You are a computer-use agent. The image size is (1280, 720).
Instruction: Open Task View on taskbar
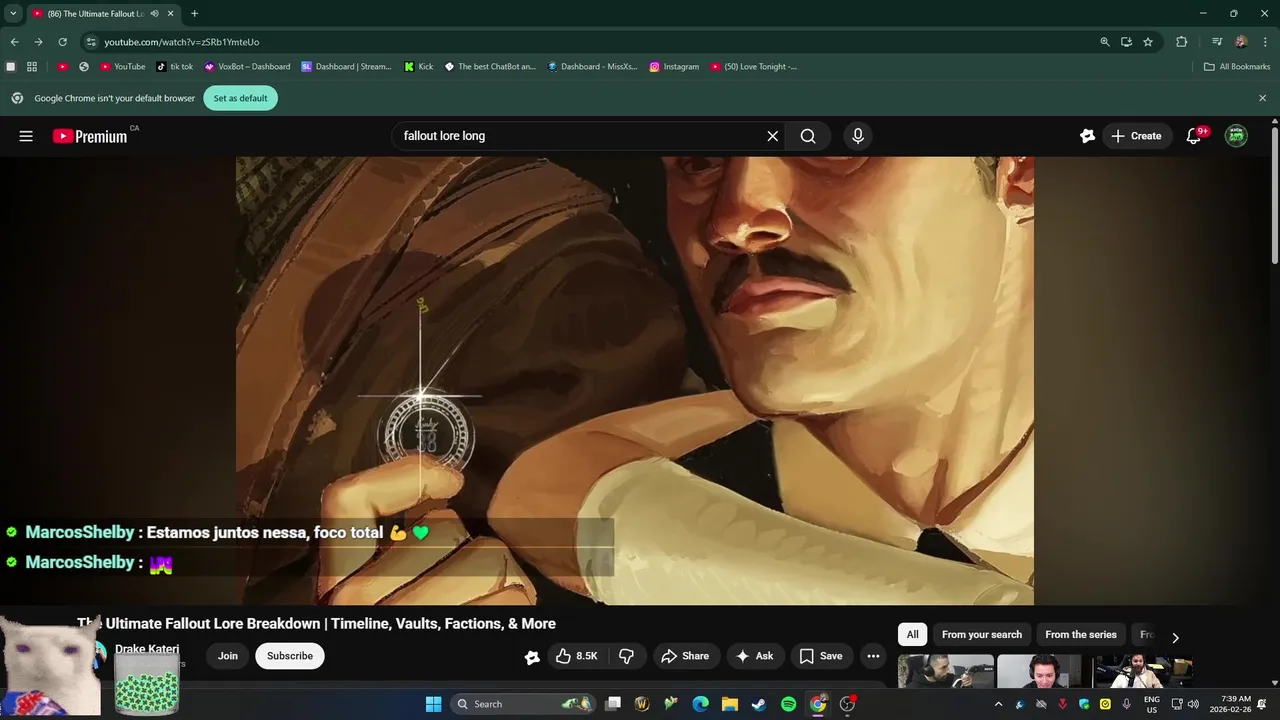(x=613, y=704)
